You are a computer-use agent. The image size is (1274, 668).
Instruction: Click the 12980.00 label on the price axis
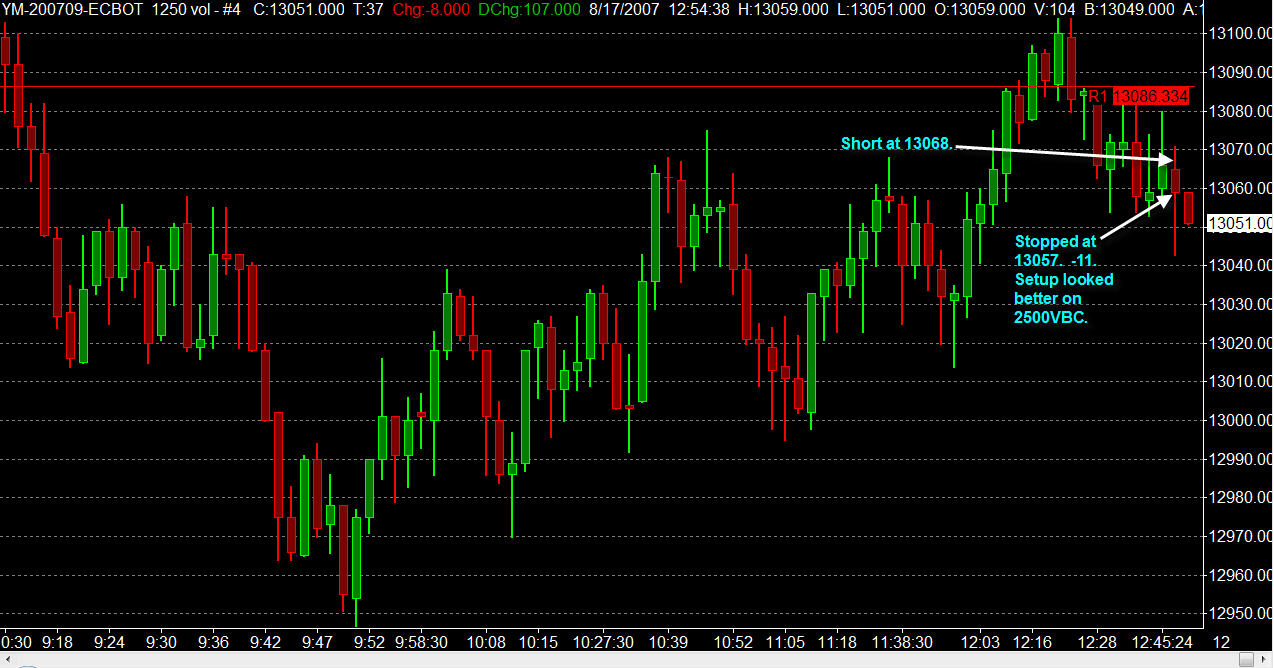pos(1240,497)
